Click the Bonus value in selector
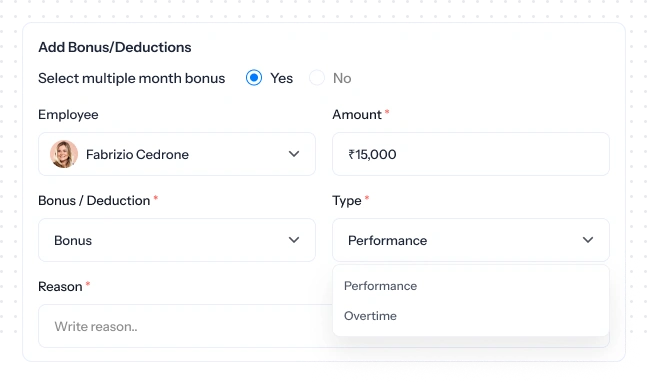The image size is (647, 382). click(73, 240)
